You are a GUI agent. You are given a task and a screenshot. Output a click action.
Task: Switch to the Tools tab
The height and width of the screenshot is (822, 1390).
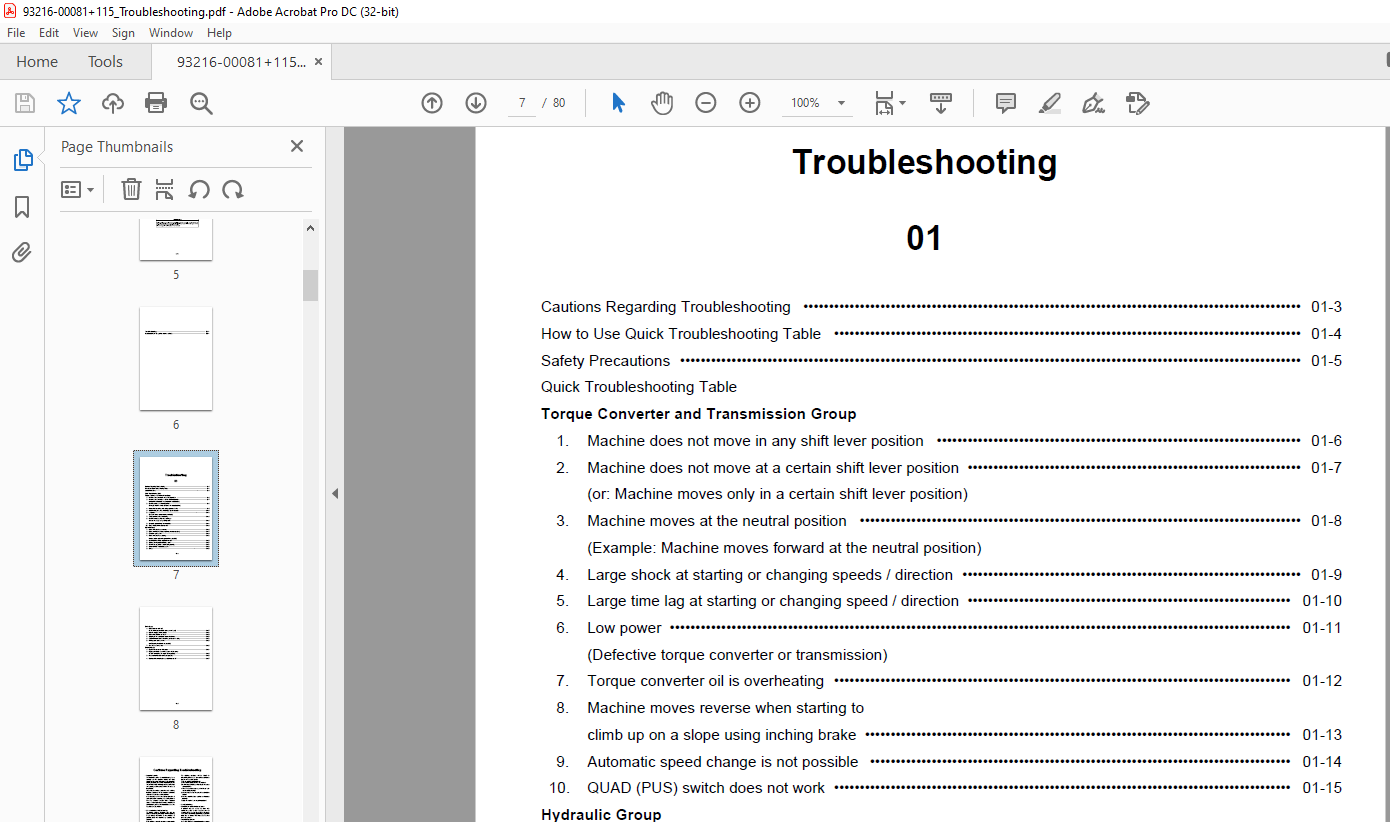click(x=105, y=61)
